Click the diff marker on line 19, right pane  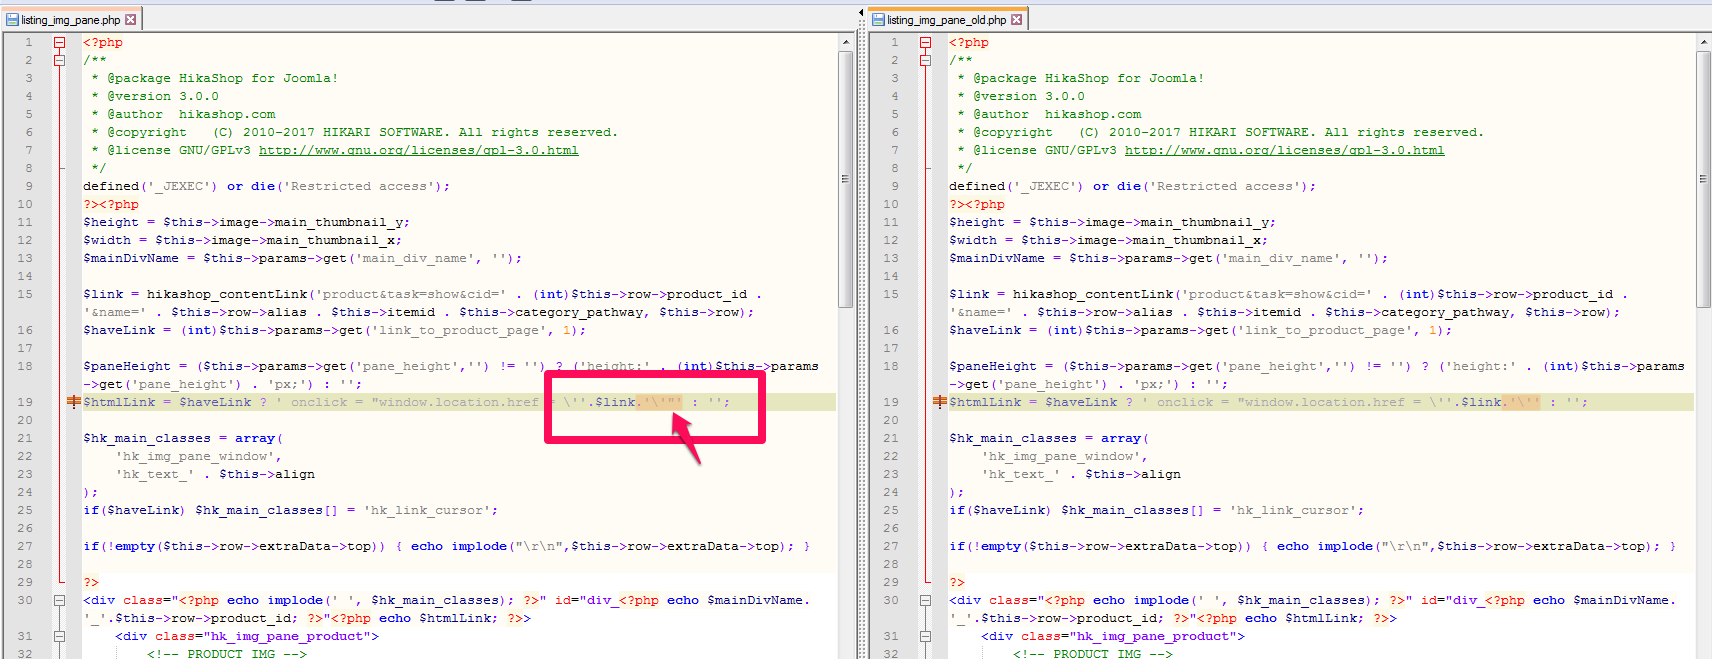pyautogui.click(x=939, y=402)
